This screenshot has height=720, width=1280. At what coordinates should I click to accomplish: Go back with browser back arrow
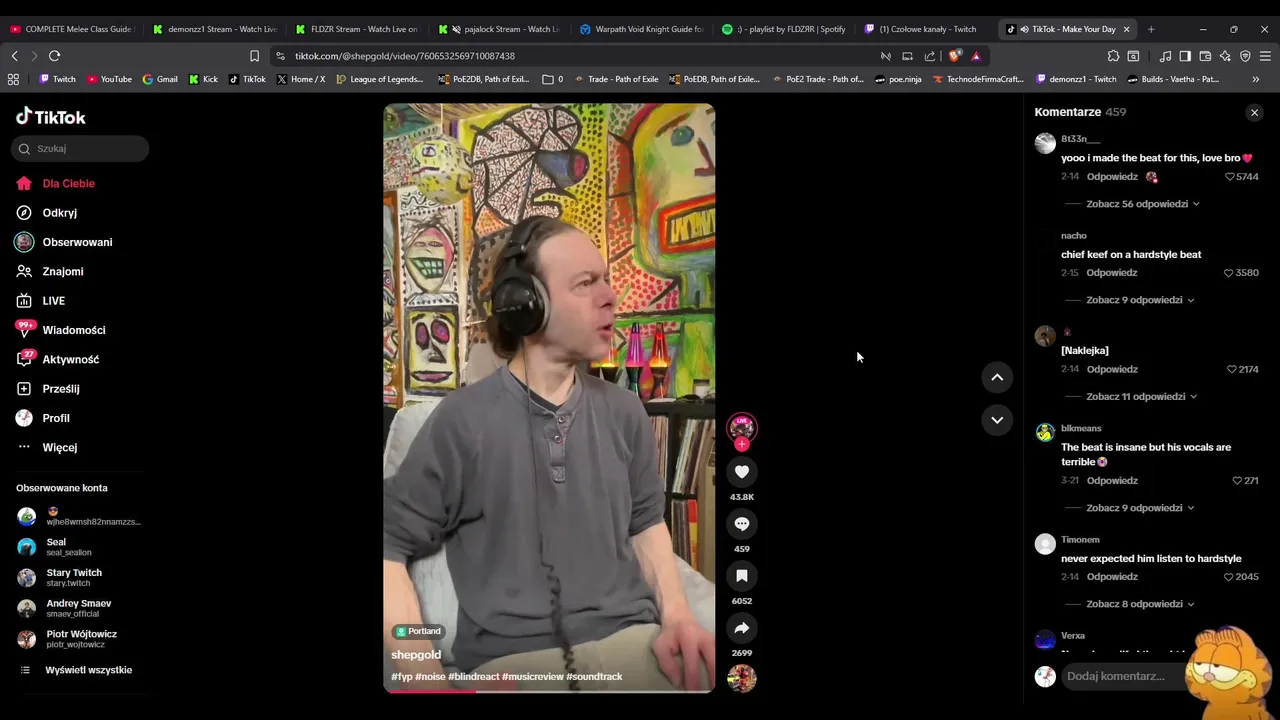(14, 56)
